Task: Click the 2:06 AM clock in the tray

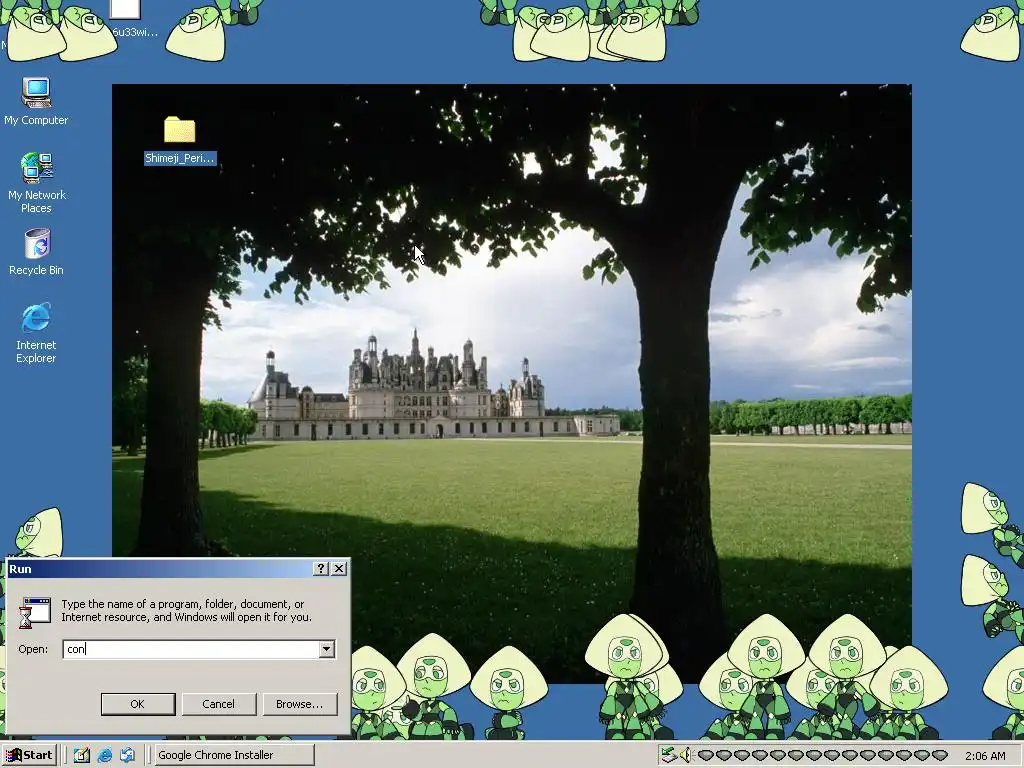Action: (x=985, y=756)
